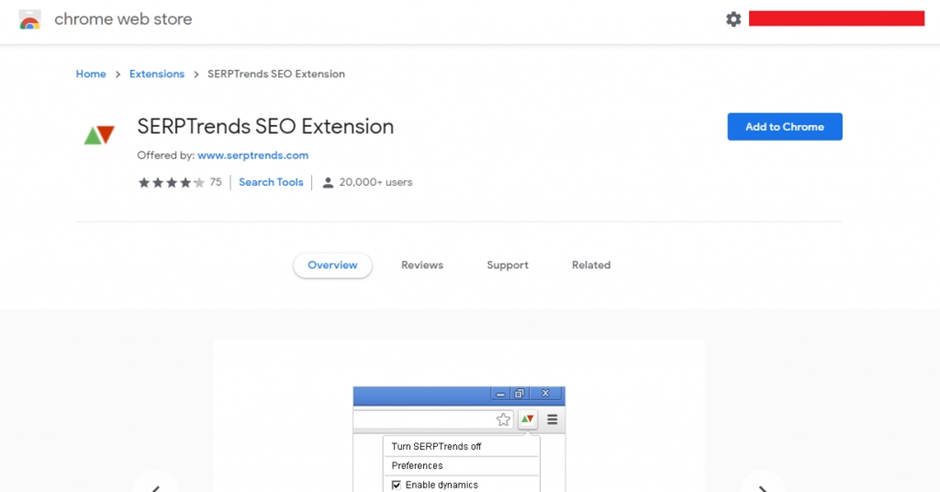Select the Overview tab
Screen dimensions: 940x492
(x=333, y=265)
